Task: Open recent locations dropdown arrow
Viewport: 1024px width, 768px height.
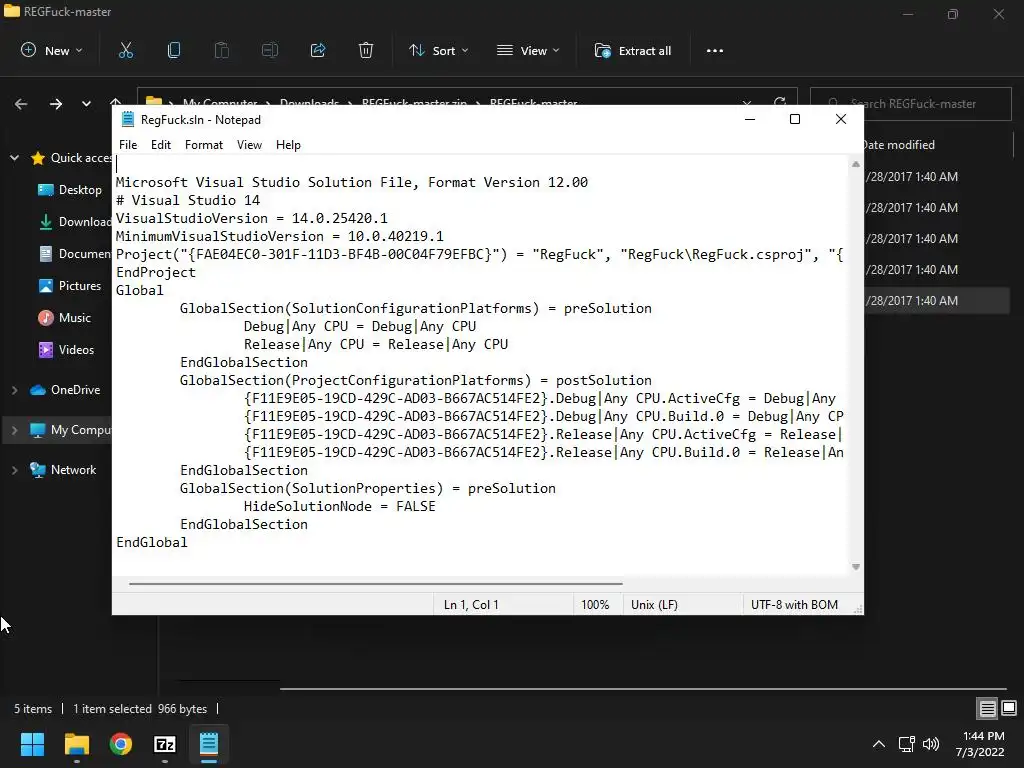Action: pos(86,104)
